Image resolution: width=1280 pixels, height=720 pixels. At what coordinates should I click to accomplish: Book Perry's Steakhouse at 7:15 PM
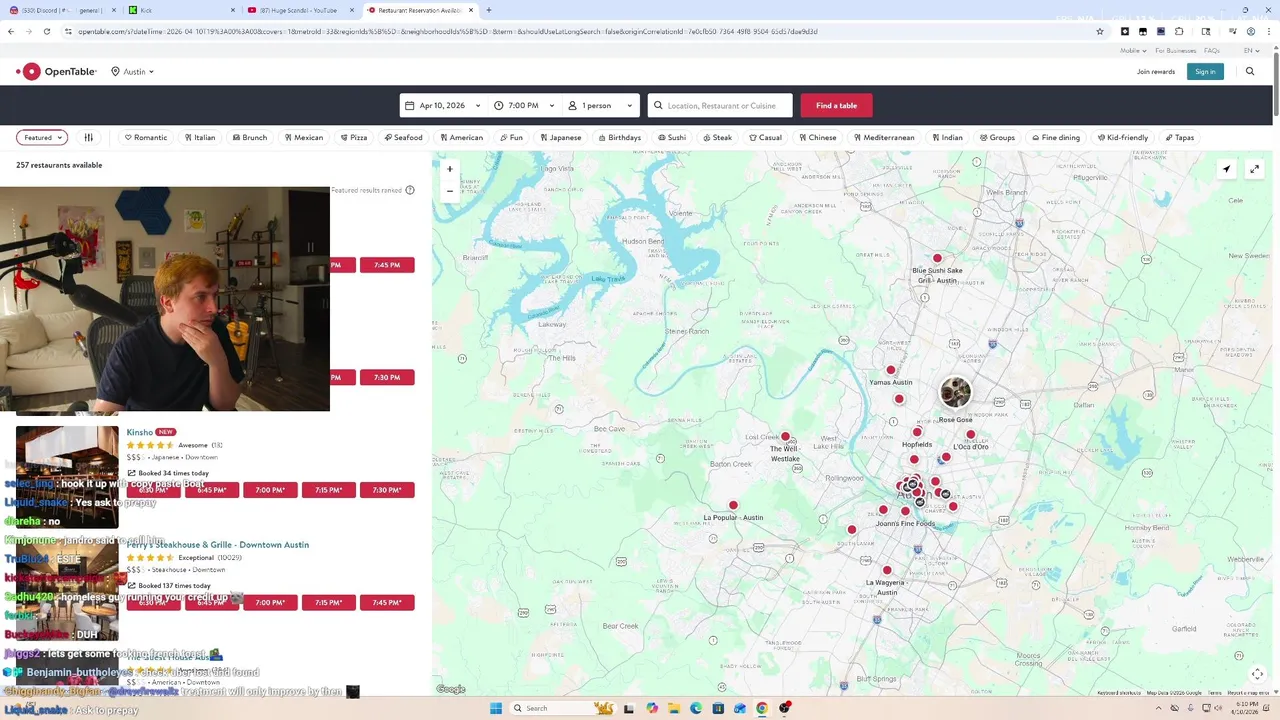328,602
